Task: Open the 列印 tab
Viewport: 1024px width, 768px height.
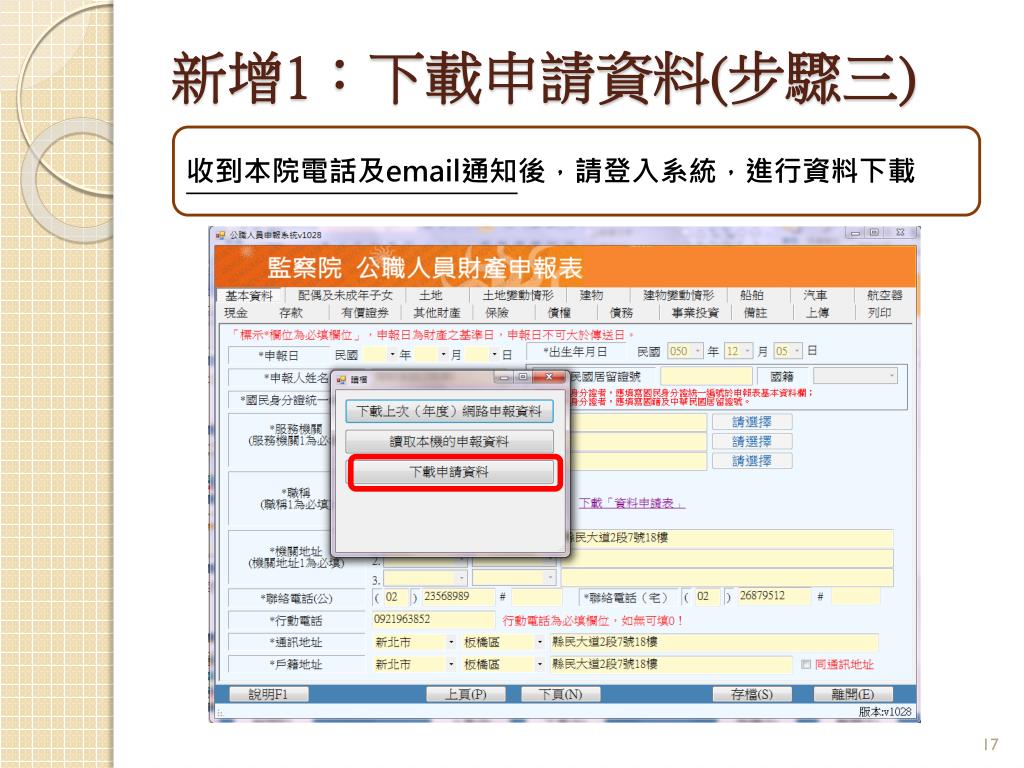Action: (x=879, y=313)
